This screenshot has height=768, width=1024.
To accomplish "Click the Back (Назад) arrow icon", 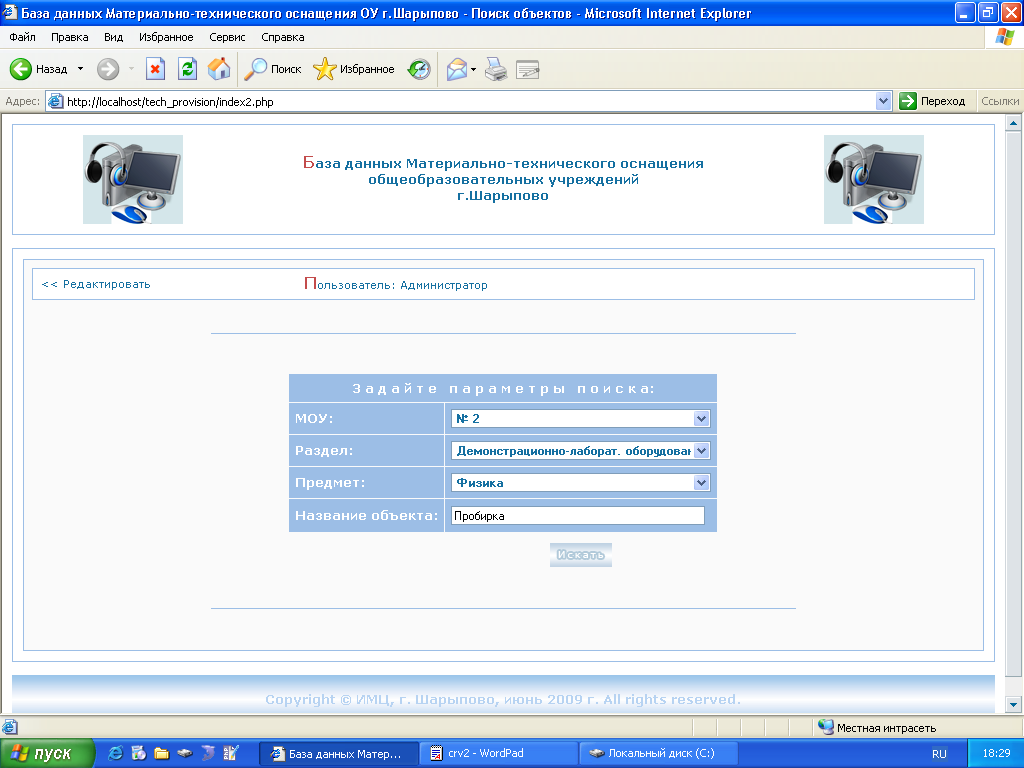I will pos(22,69).
